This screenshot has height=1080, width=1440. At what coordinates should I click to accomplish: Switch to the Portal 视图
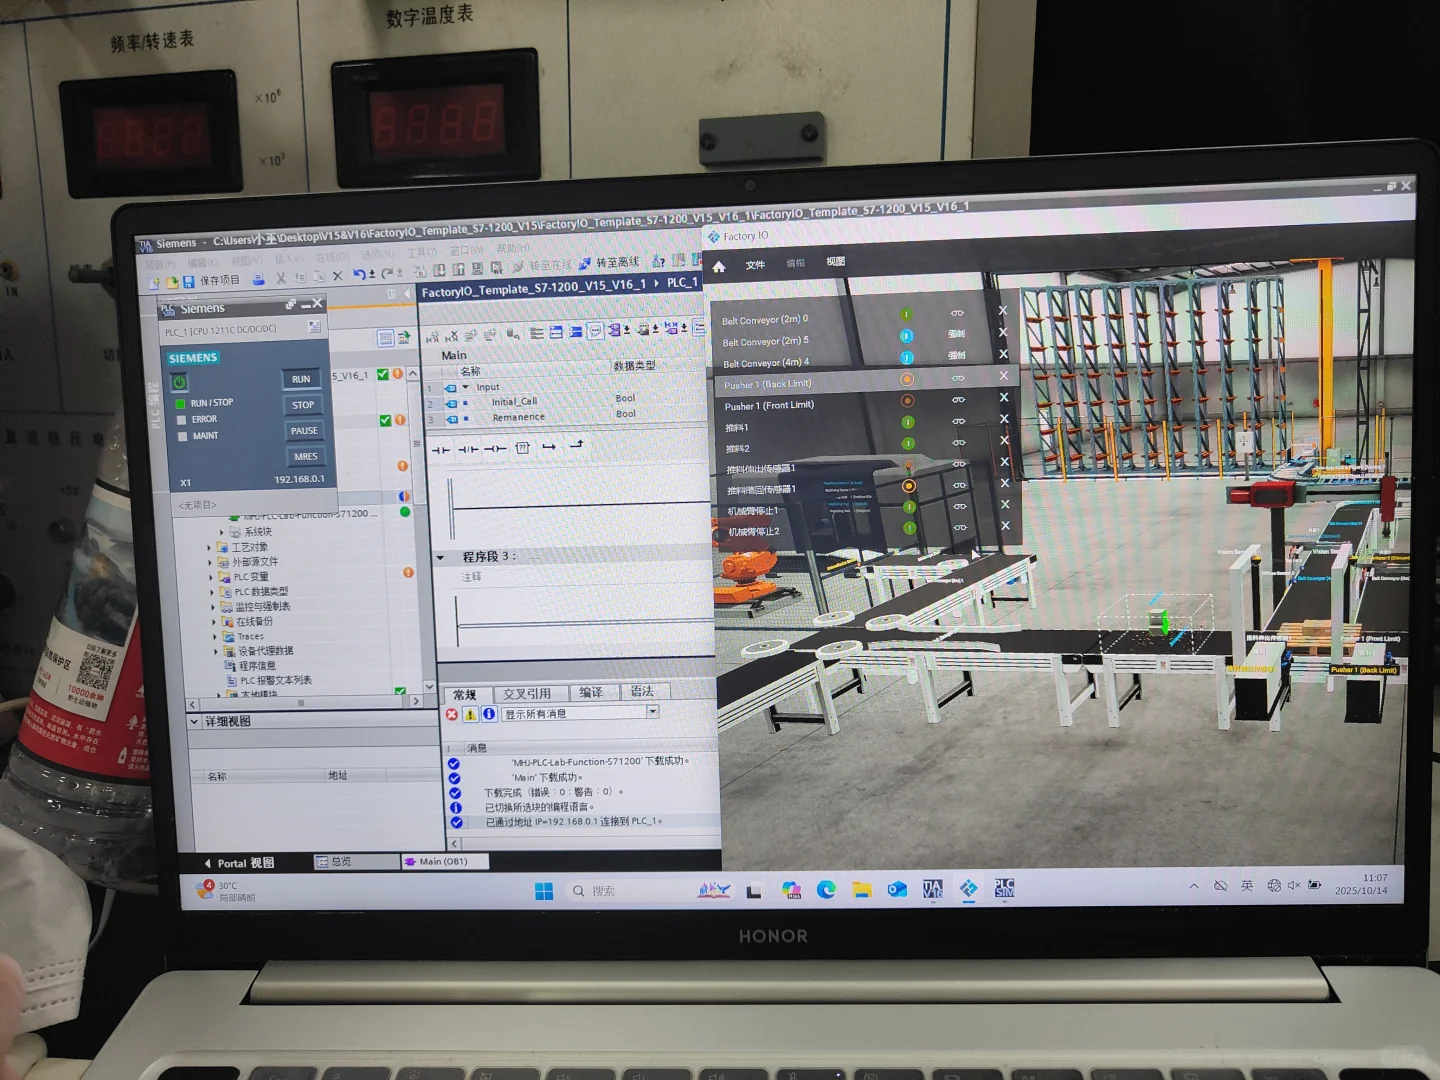[x=239, y=863]
